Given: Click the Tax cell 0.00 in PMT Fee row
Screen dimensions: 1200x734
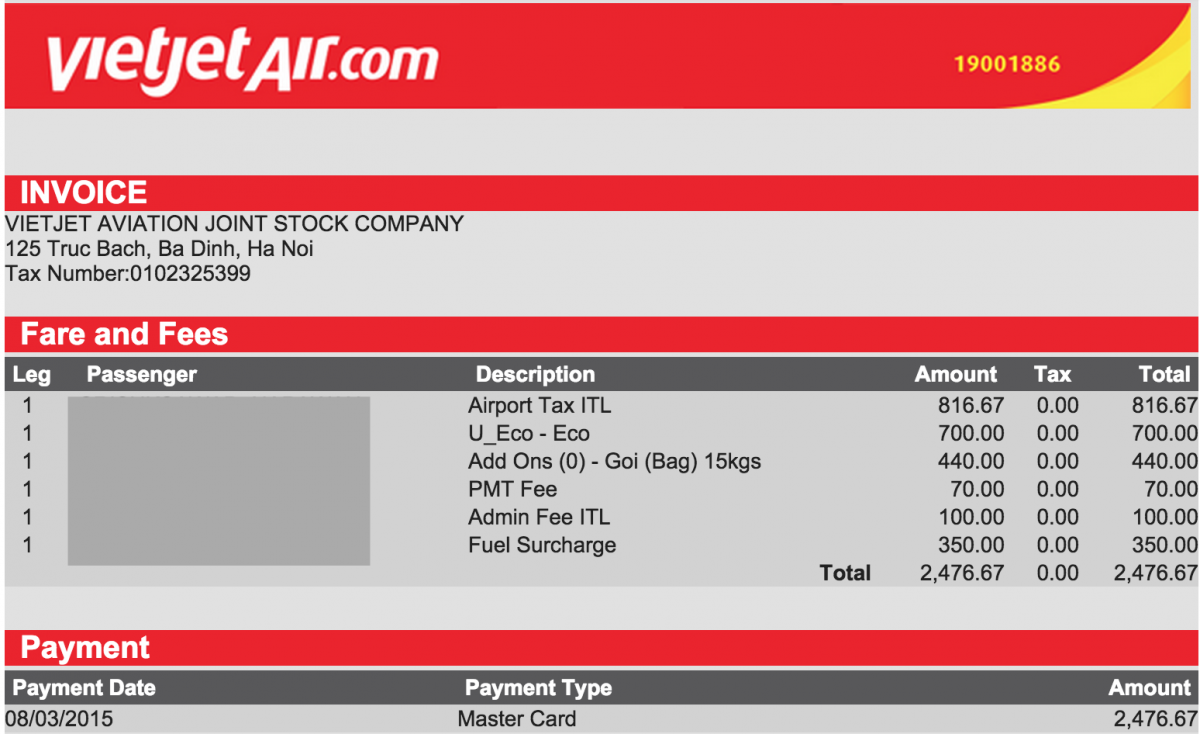Looking at the screenshot, I should pyautogui.click(x=1058, y=490).
